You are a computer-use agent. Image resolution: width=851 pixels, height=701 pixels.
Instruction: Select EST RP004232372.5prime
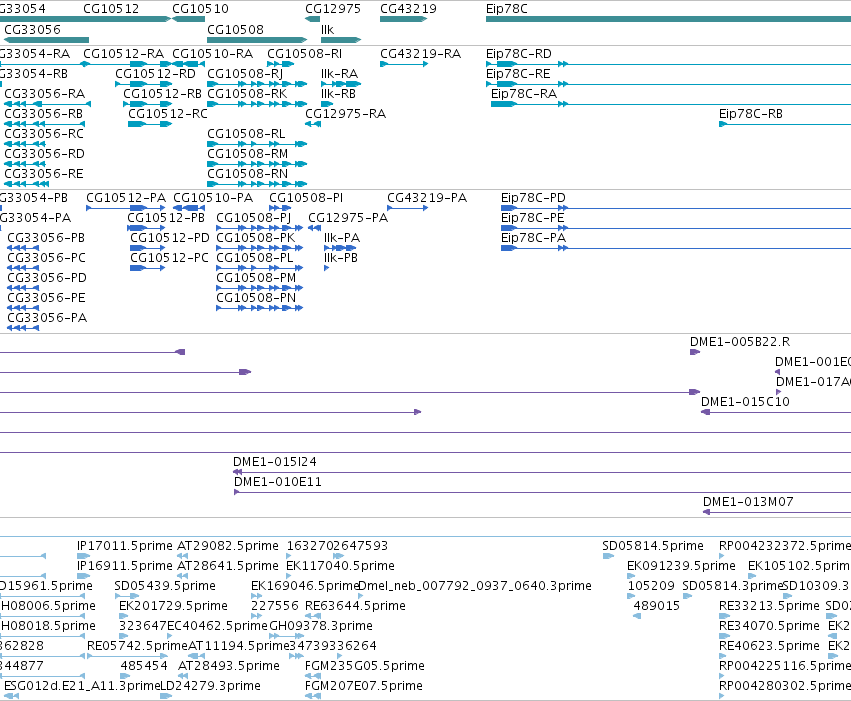click(x=785, y=546)
